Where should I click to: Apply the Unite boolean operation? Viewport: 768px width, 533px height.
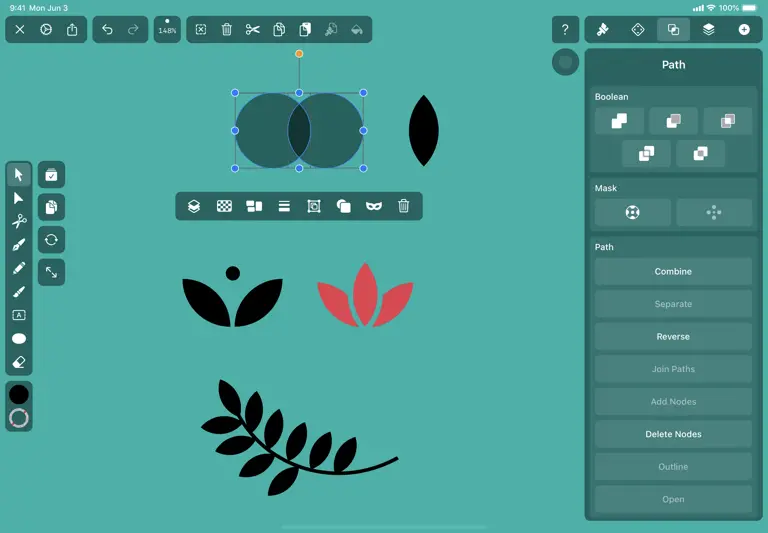(619, 121)
